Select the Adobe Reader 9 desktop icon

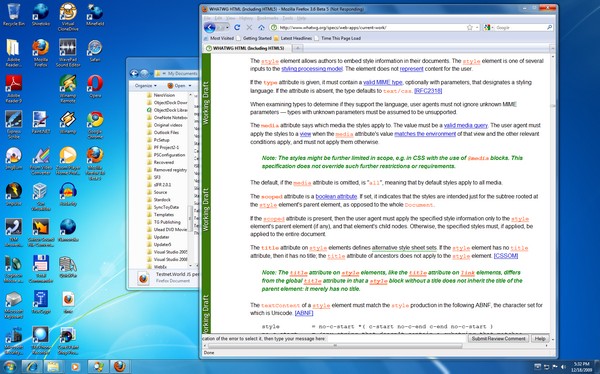[x=14, y=89]
